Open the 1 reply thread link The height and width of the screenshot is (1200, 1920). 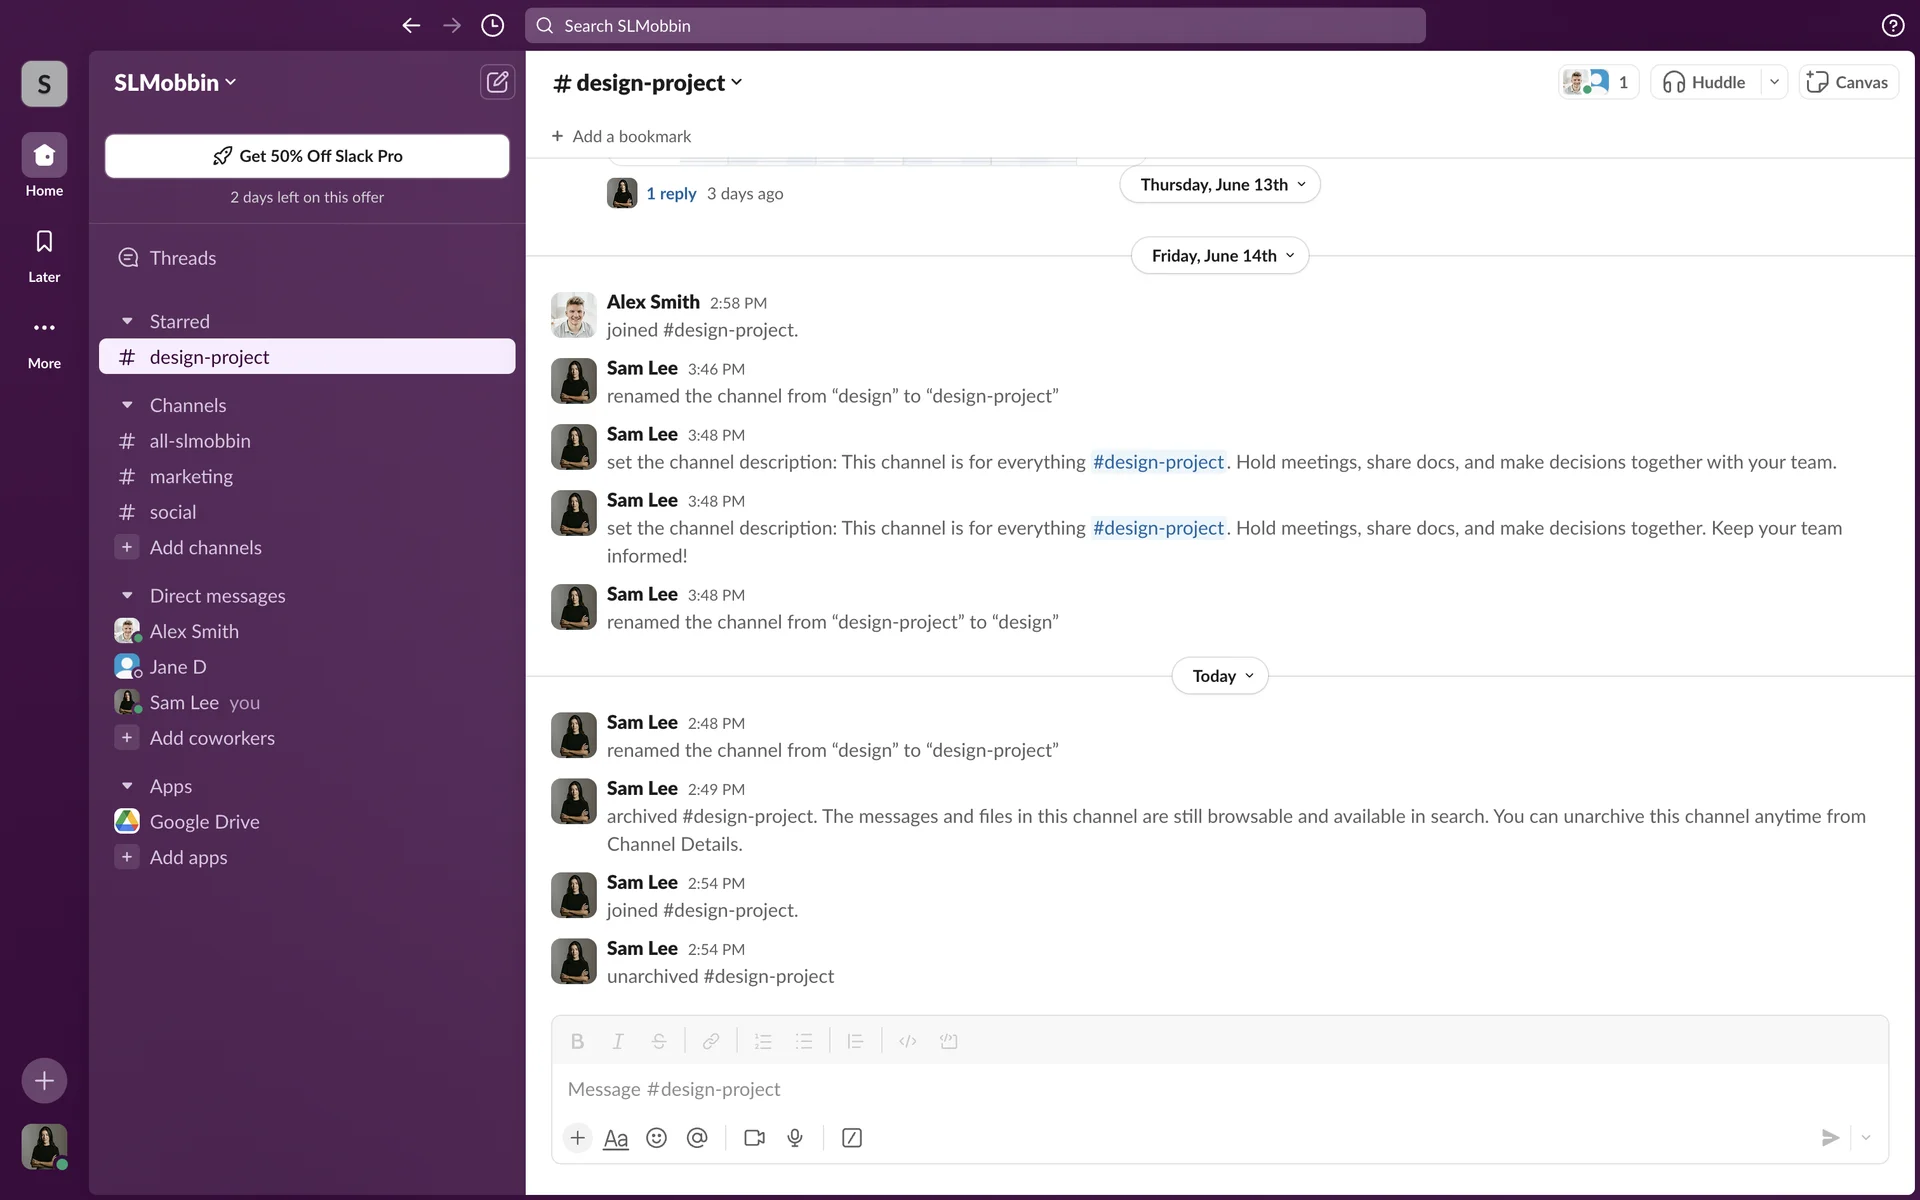click(x=671, y=194)
